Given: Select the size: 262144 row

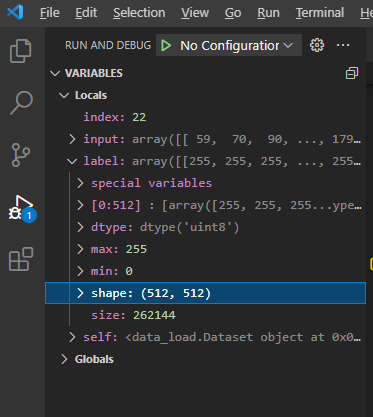Looking at the screenshot, I should 205,315.
